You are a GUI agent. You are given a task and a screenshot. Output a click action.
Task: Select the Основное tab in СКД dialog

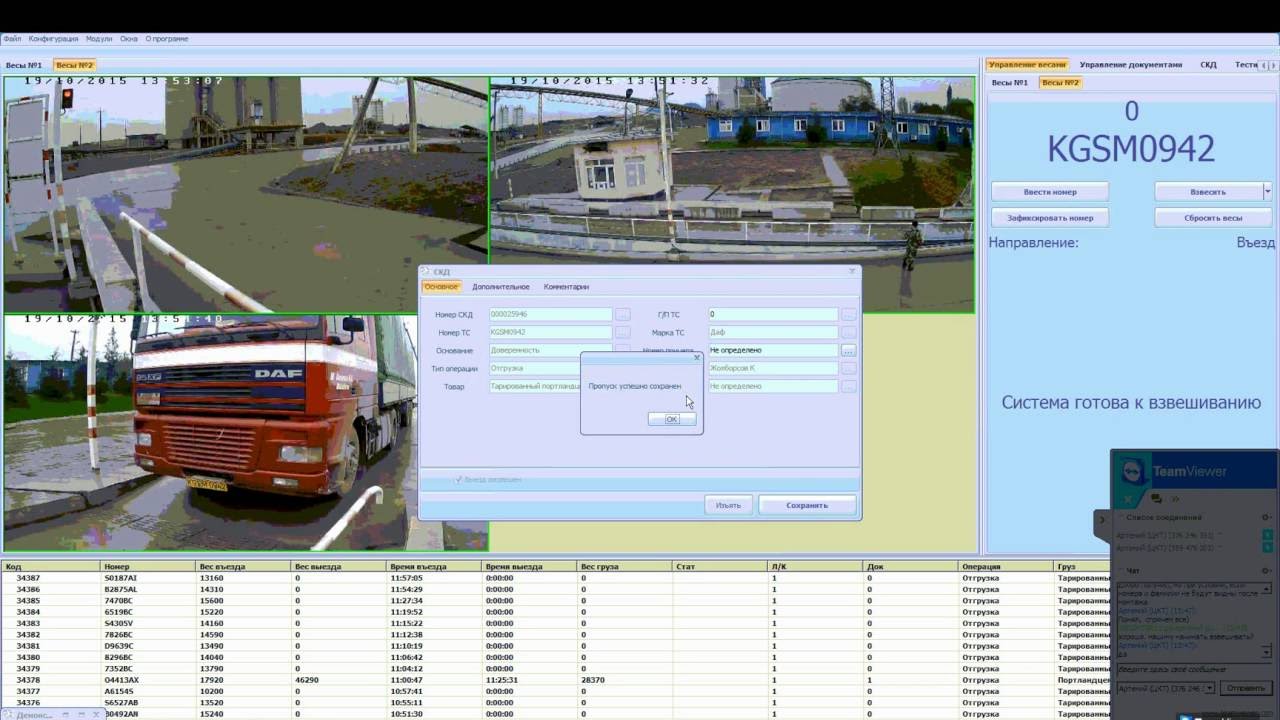coord(441,287)
